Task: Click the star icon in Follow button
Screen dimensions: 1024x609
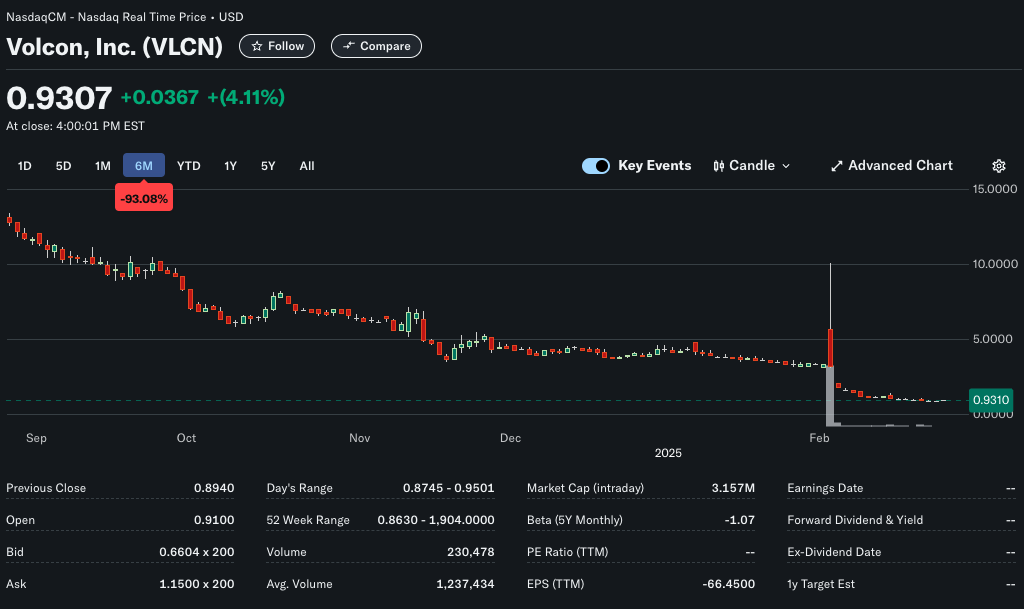Action: point(257,46)
